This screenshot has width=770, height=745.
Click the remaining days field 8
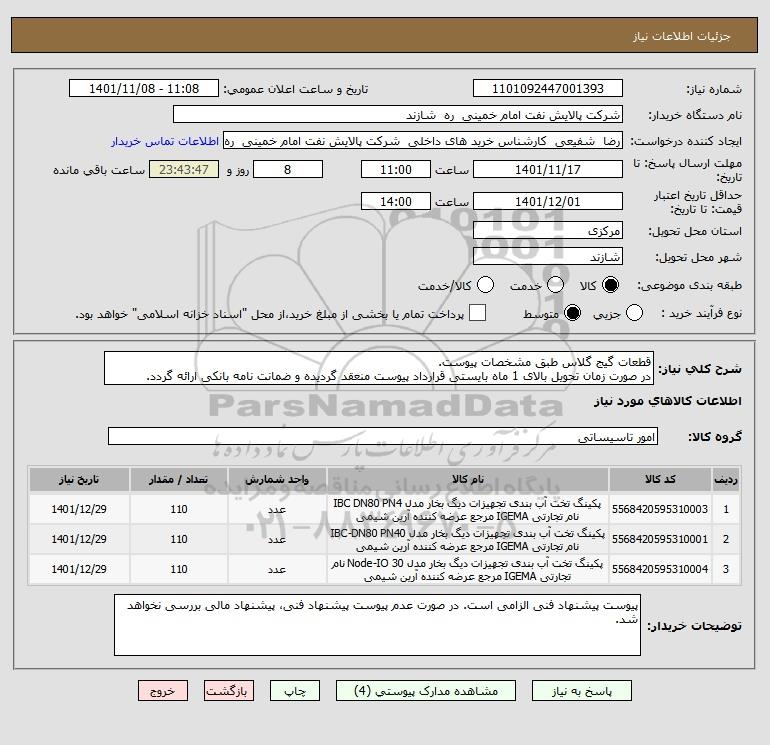pyautogui.click(x=288, y=169)
